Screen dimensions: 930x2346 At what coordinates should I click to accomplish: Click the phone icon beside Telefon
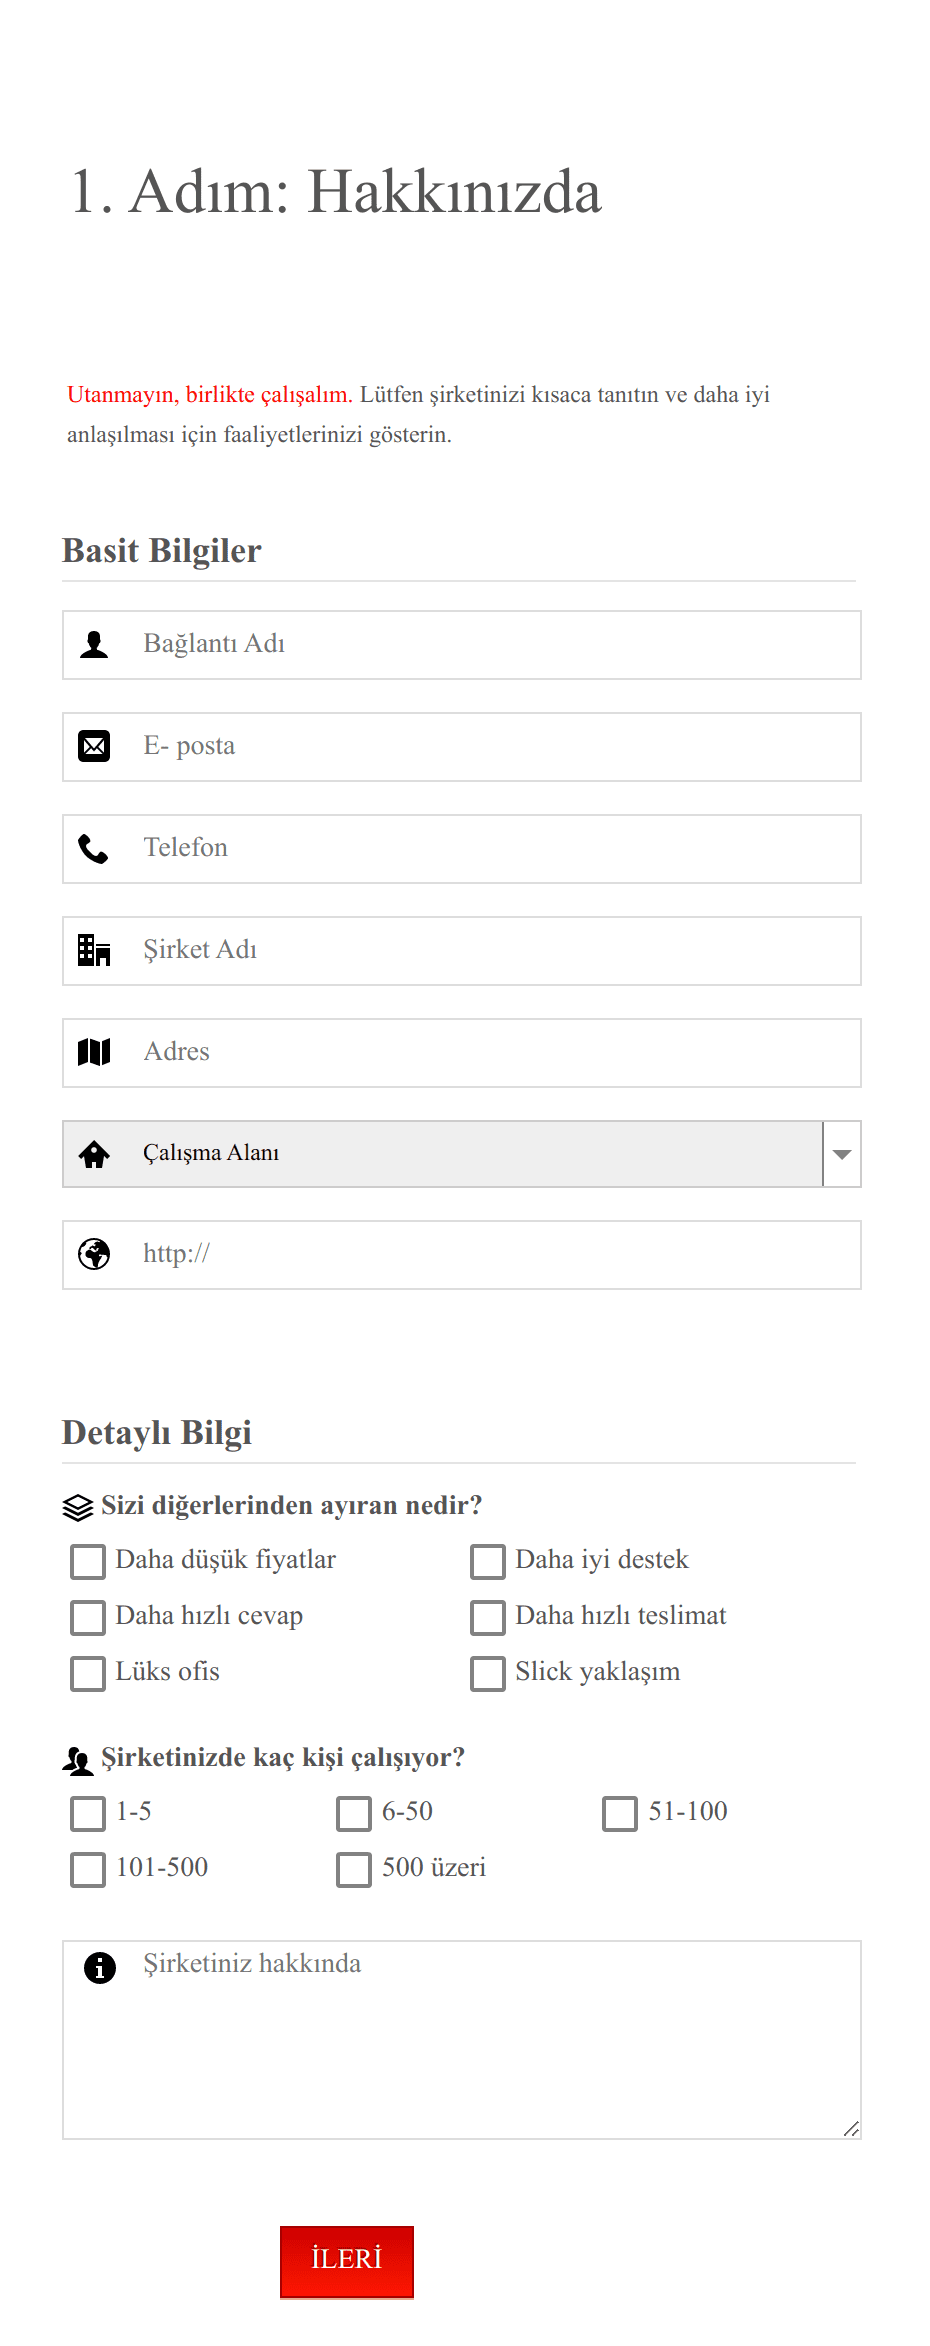pos(94,848)
